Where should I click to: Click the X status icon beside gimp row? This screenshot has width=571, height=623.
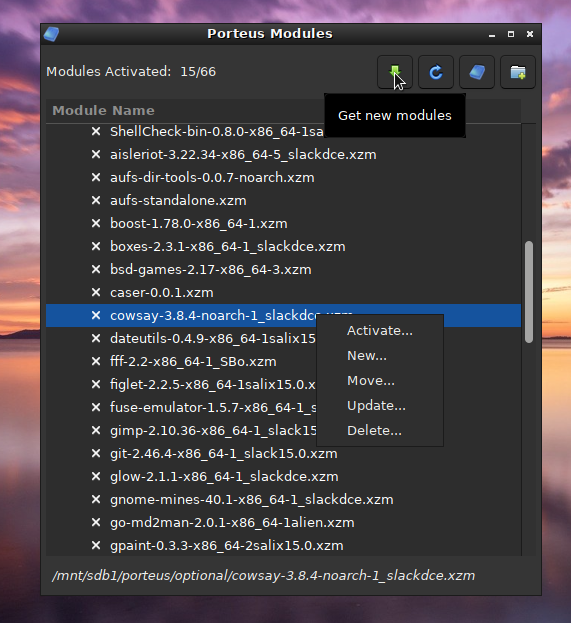pos(96,430)
